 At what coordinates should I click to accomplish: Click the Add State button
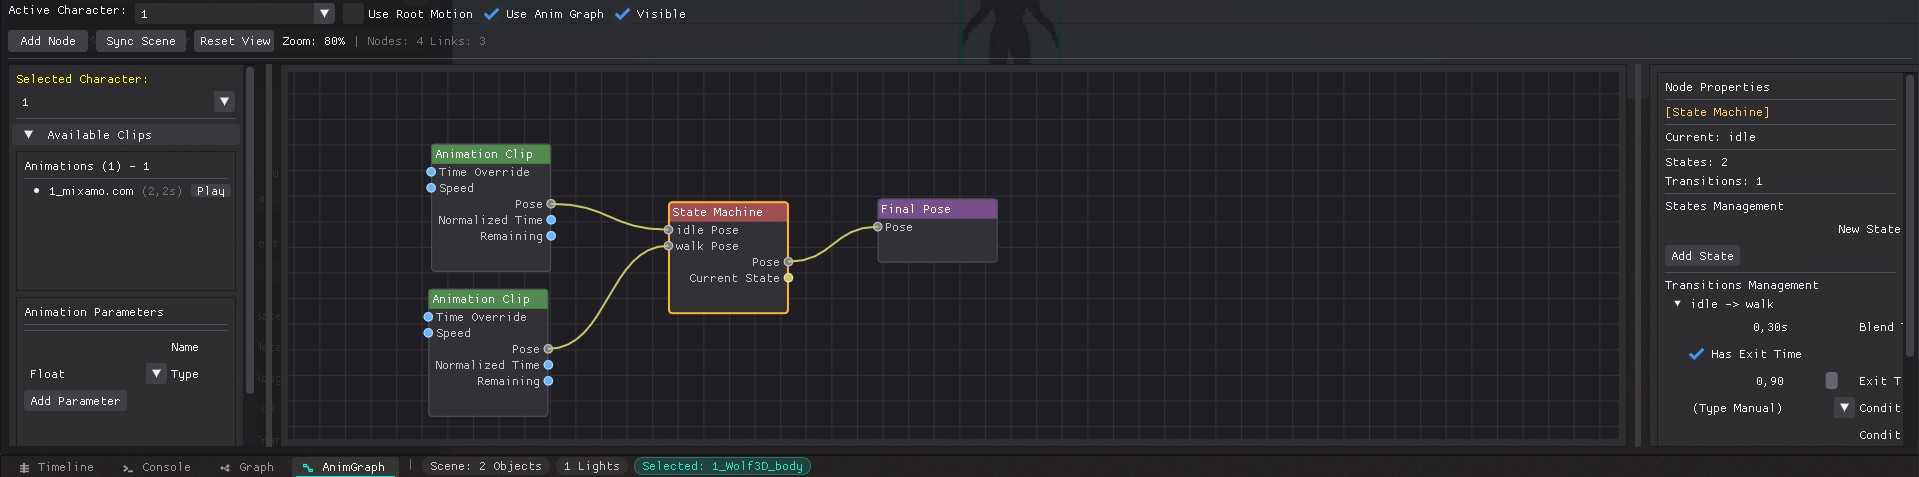click(1702, 256)
